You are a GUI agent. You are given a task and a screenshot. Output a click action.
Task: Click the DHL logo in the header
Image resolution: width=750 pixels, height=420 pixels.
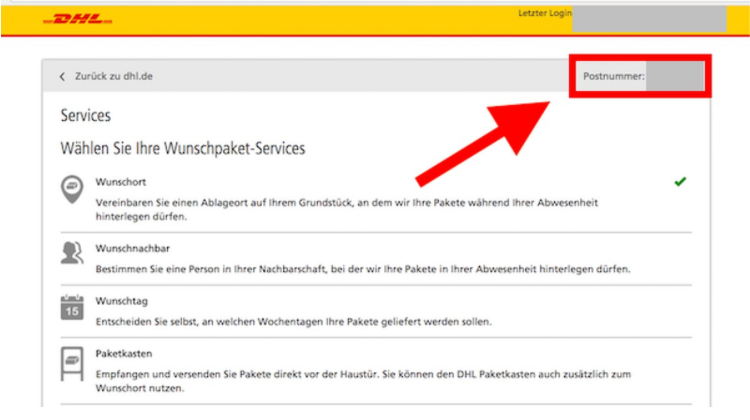pos(77,19)
